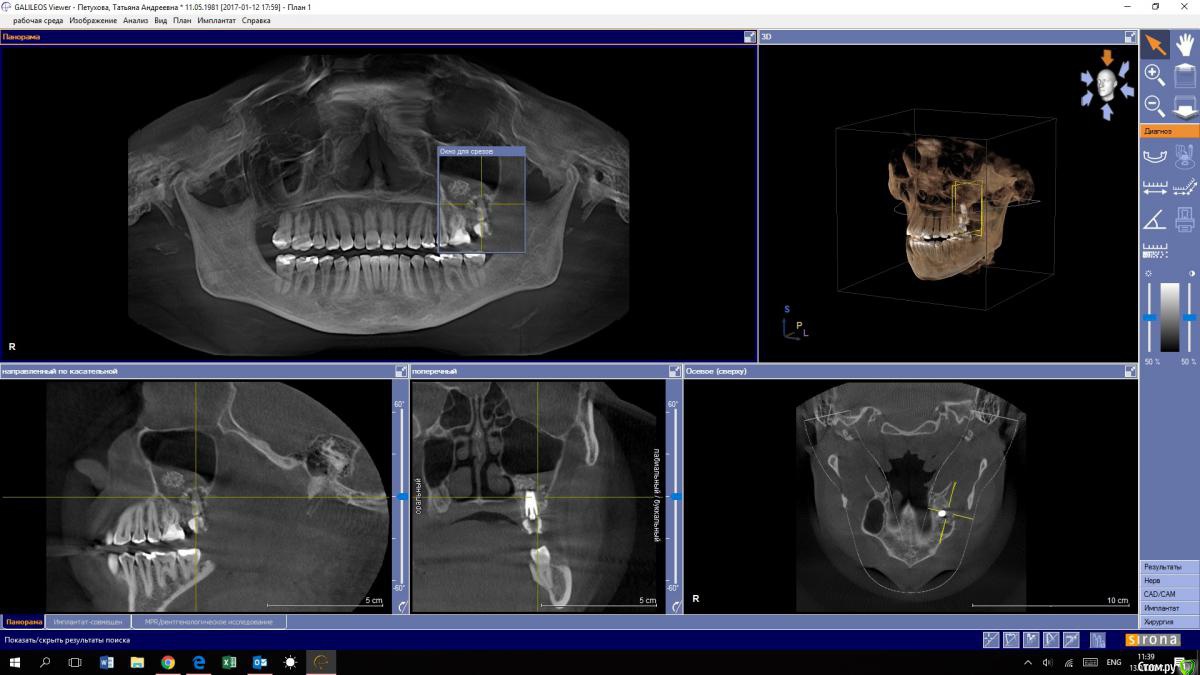Adjust the brightness slider handle
Image resolution: width=1200 pixels, height=675 pixels.
pyautogui.click(x=1150, y=318)
